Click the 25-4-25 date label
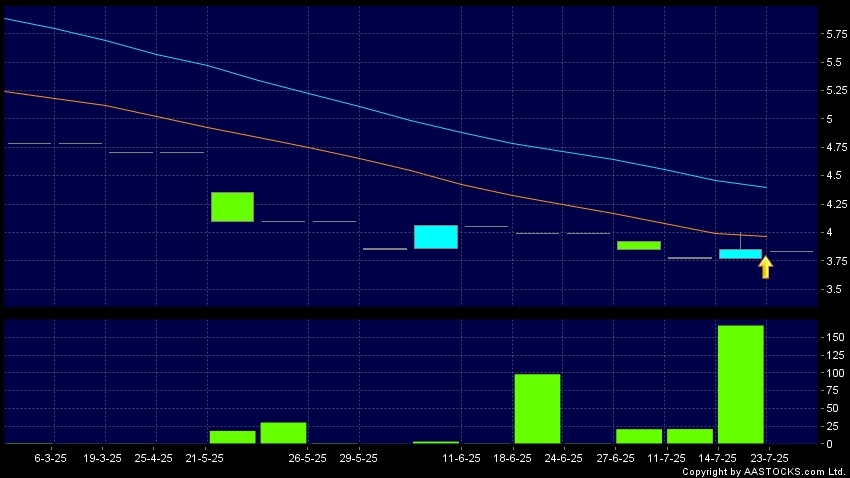850x478 pixels. click(x=153, y=458)
